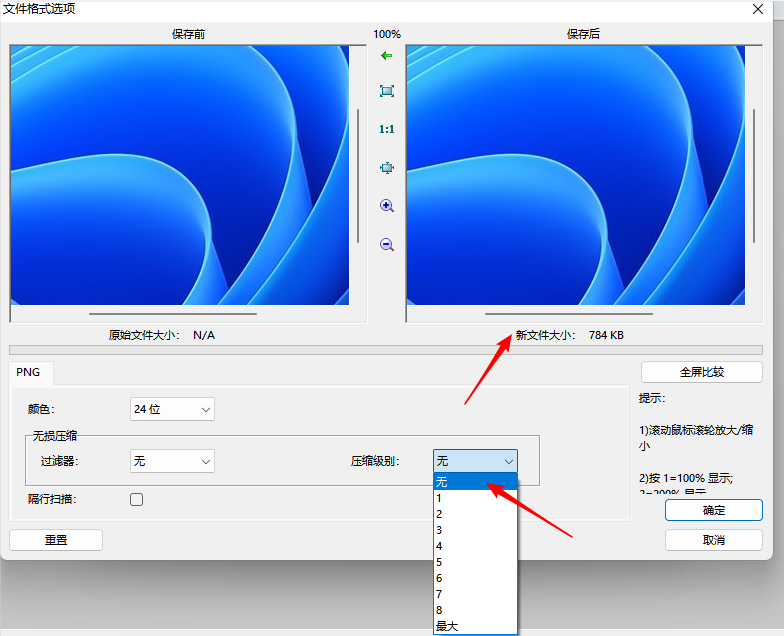Click the center preview icon
Viewport: 784px width, 636px height.
point(386,168)
